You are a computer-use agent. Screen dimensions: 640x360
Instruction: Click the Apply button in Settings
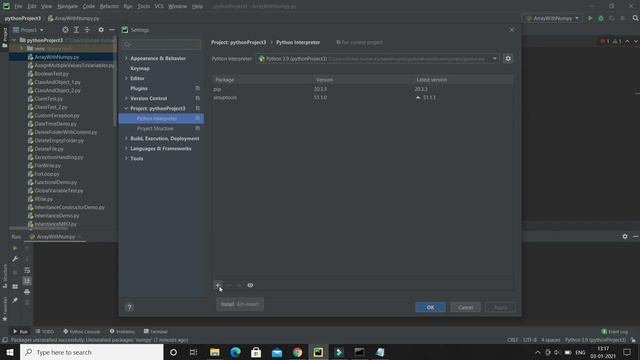(x=500, y=307)
